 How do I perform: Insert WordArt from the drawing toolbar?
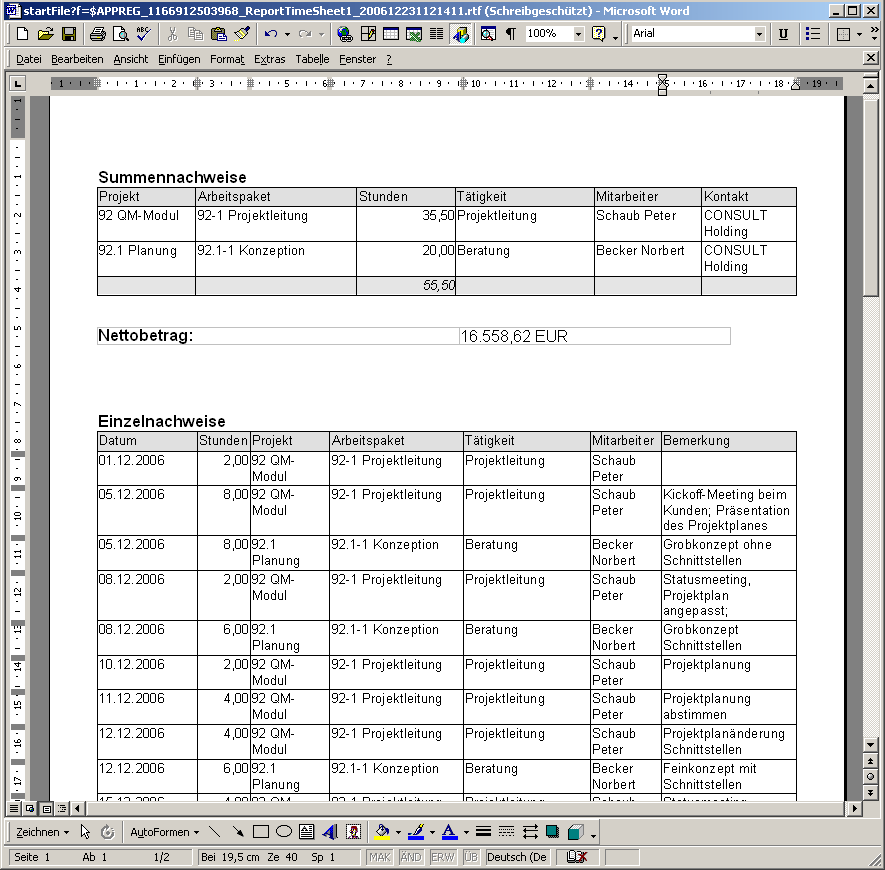[330, 831]
